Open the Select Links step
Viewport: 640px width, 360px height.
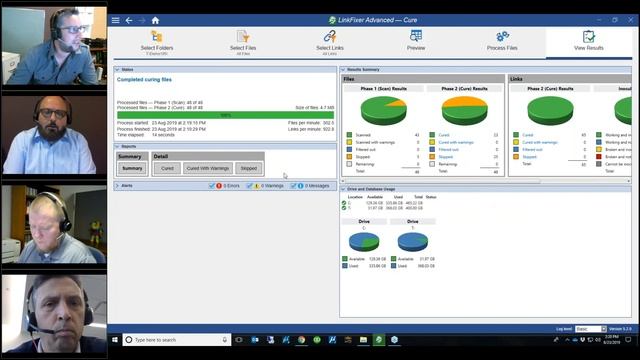tap(330, 42)
